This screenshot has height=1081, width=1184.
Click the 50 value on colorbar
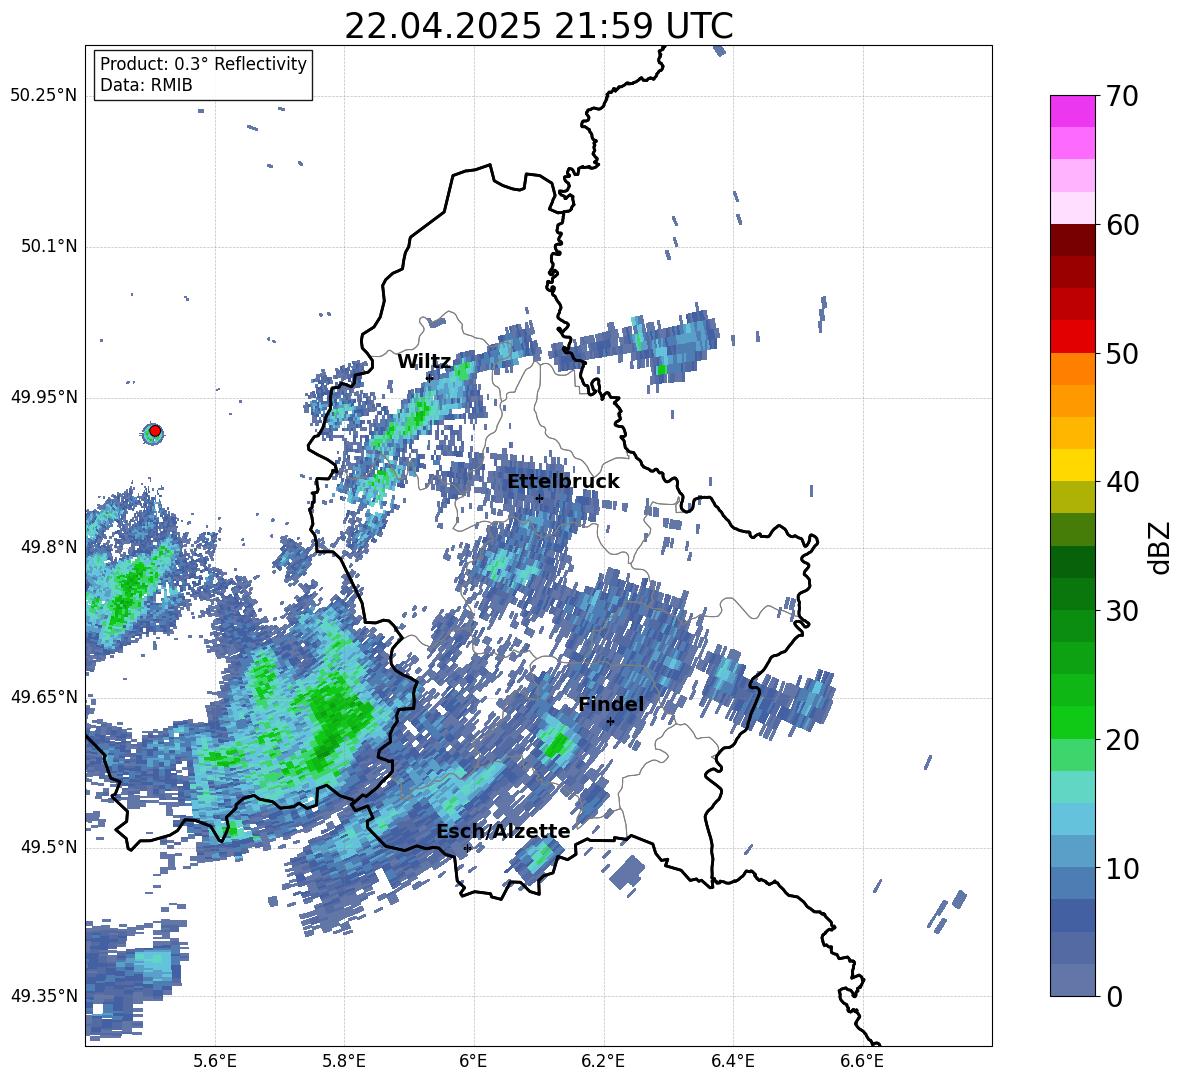click(x=1122, y=353)
